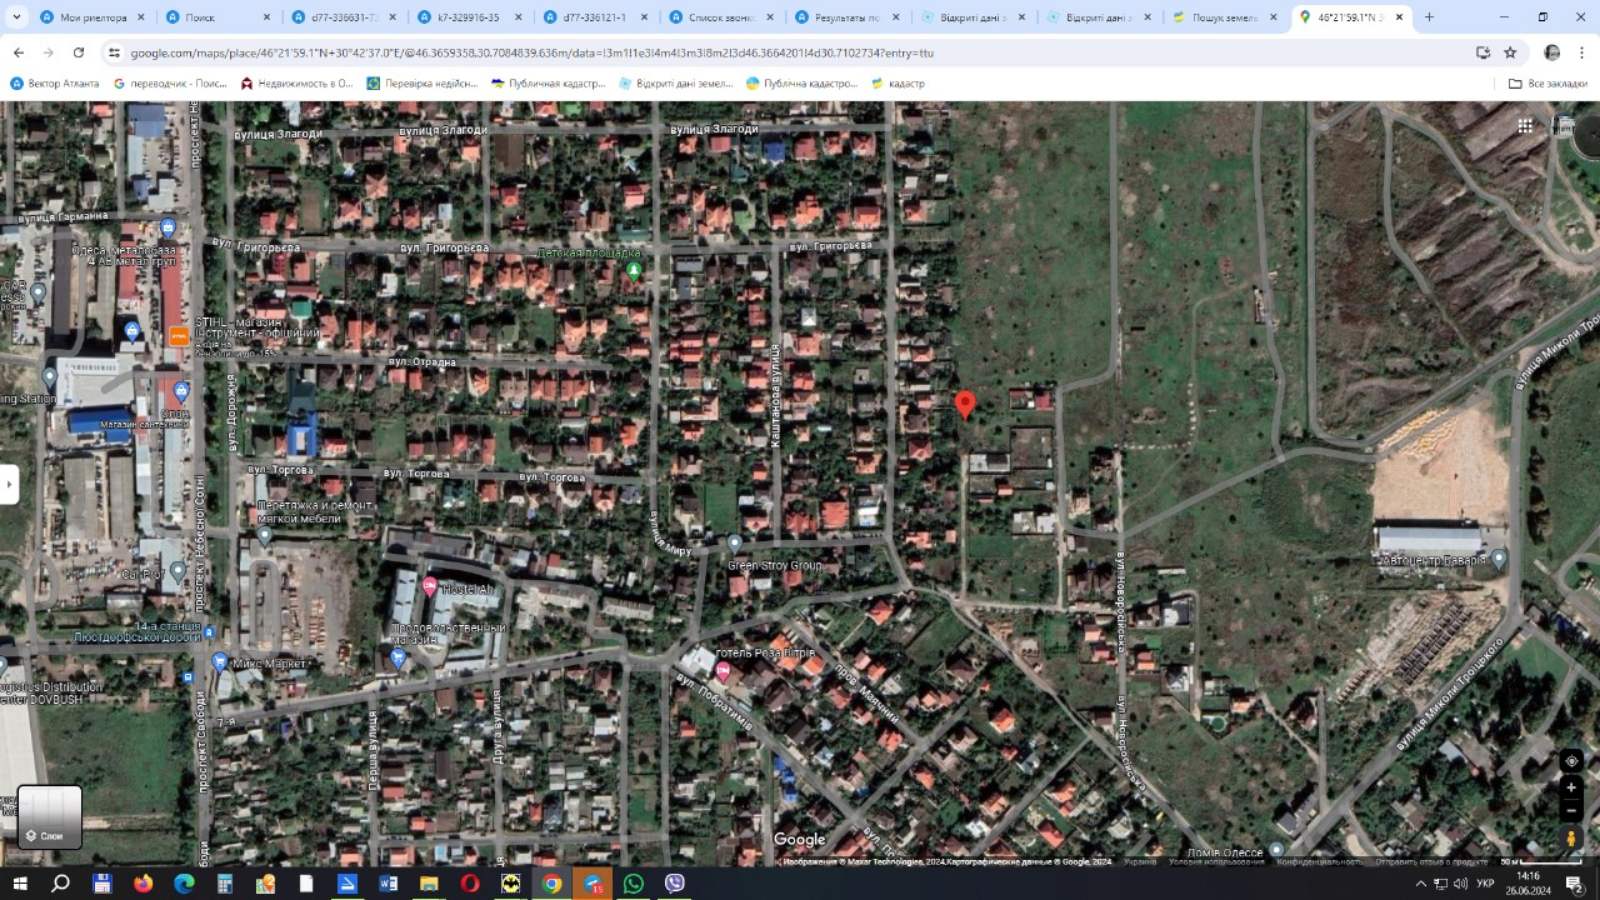
Task: Open WhatsApp from the taskbar
Action: [x=633, y=883]
